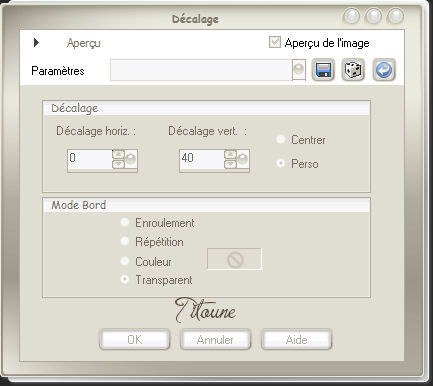Screen dimensions: 433x386
Task: Decrease the Décalage vert. value
Action: point(230,164)
